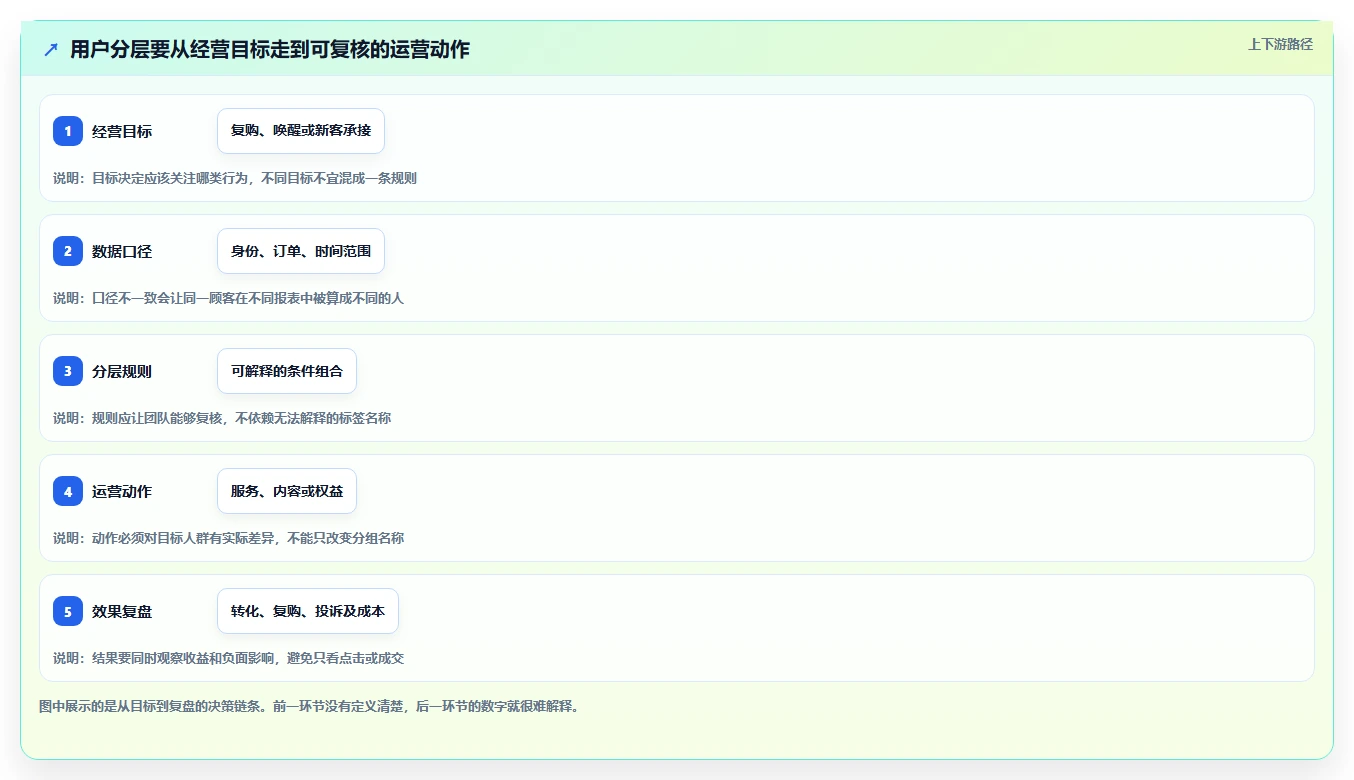This screenshot has width=1354, height=780.
Task: Click the arrow icon beside the header title
Action: 51,49
